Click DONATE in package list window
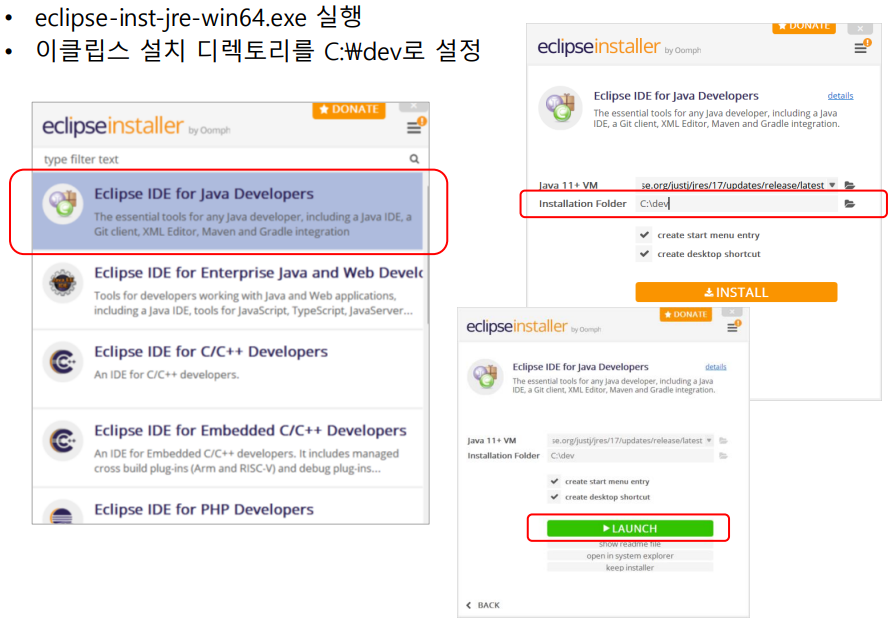 (349, 110)
